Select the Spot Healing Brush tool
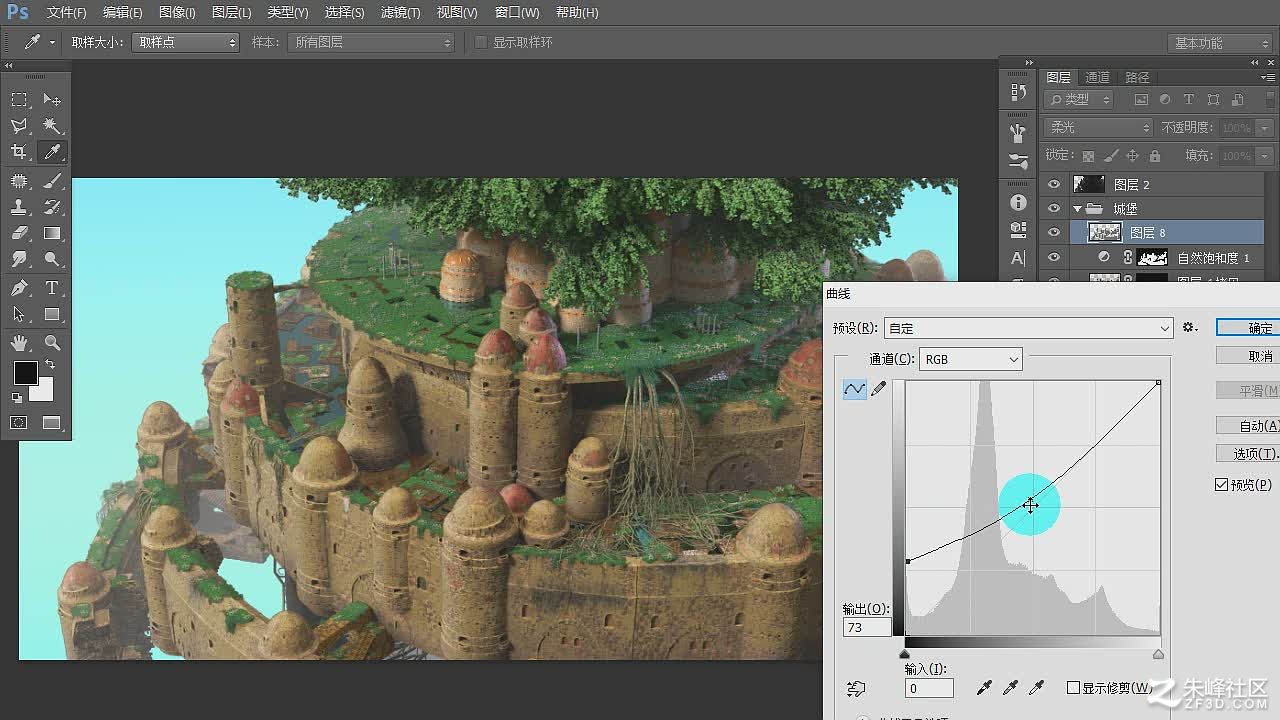 19,181
